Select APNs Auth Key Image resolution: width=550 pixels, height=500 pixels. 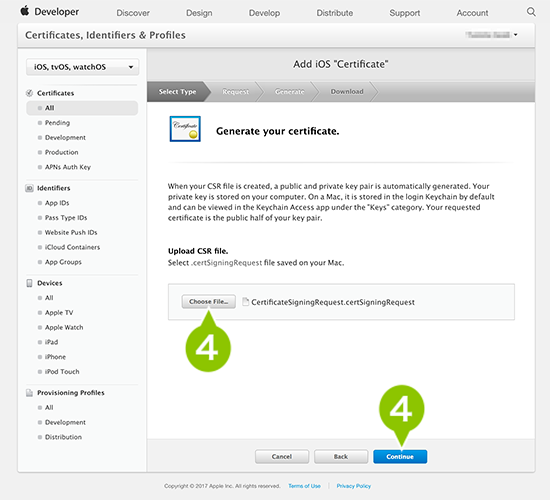pyautogui.click(x=68, y=167)
